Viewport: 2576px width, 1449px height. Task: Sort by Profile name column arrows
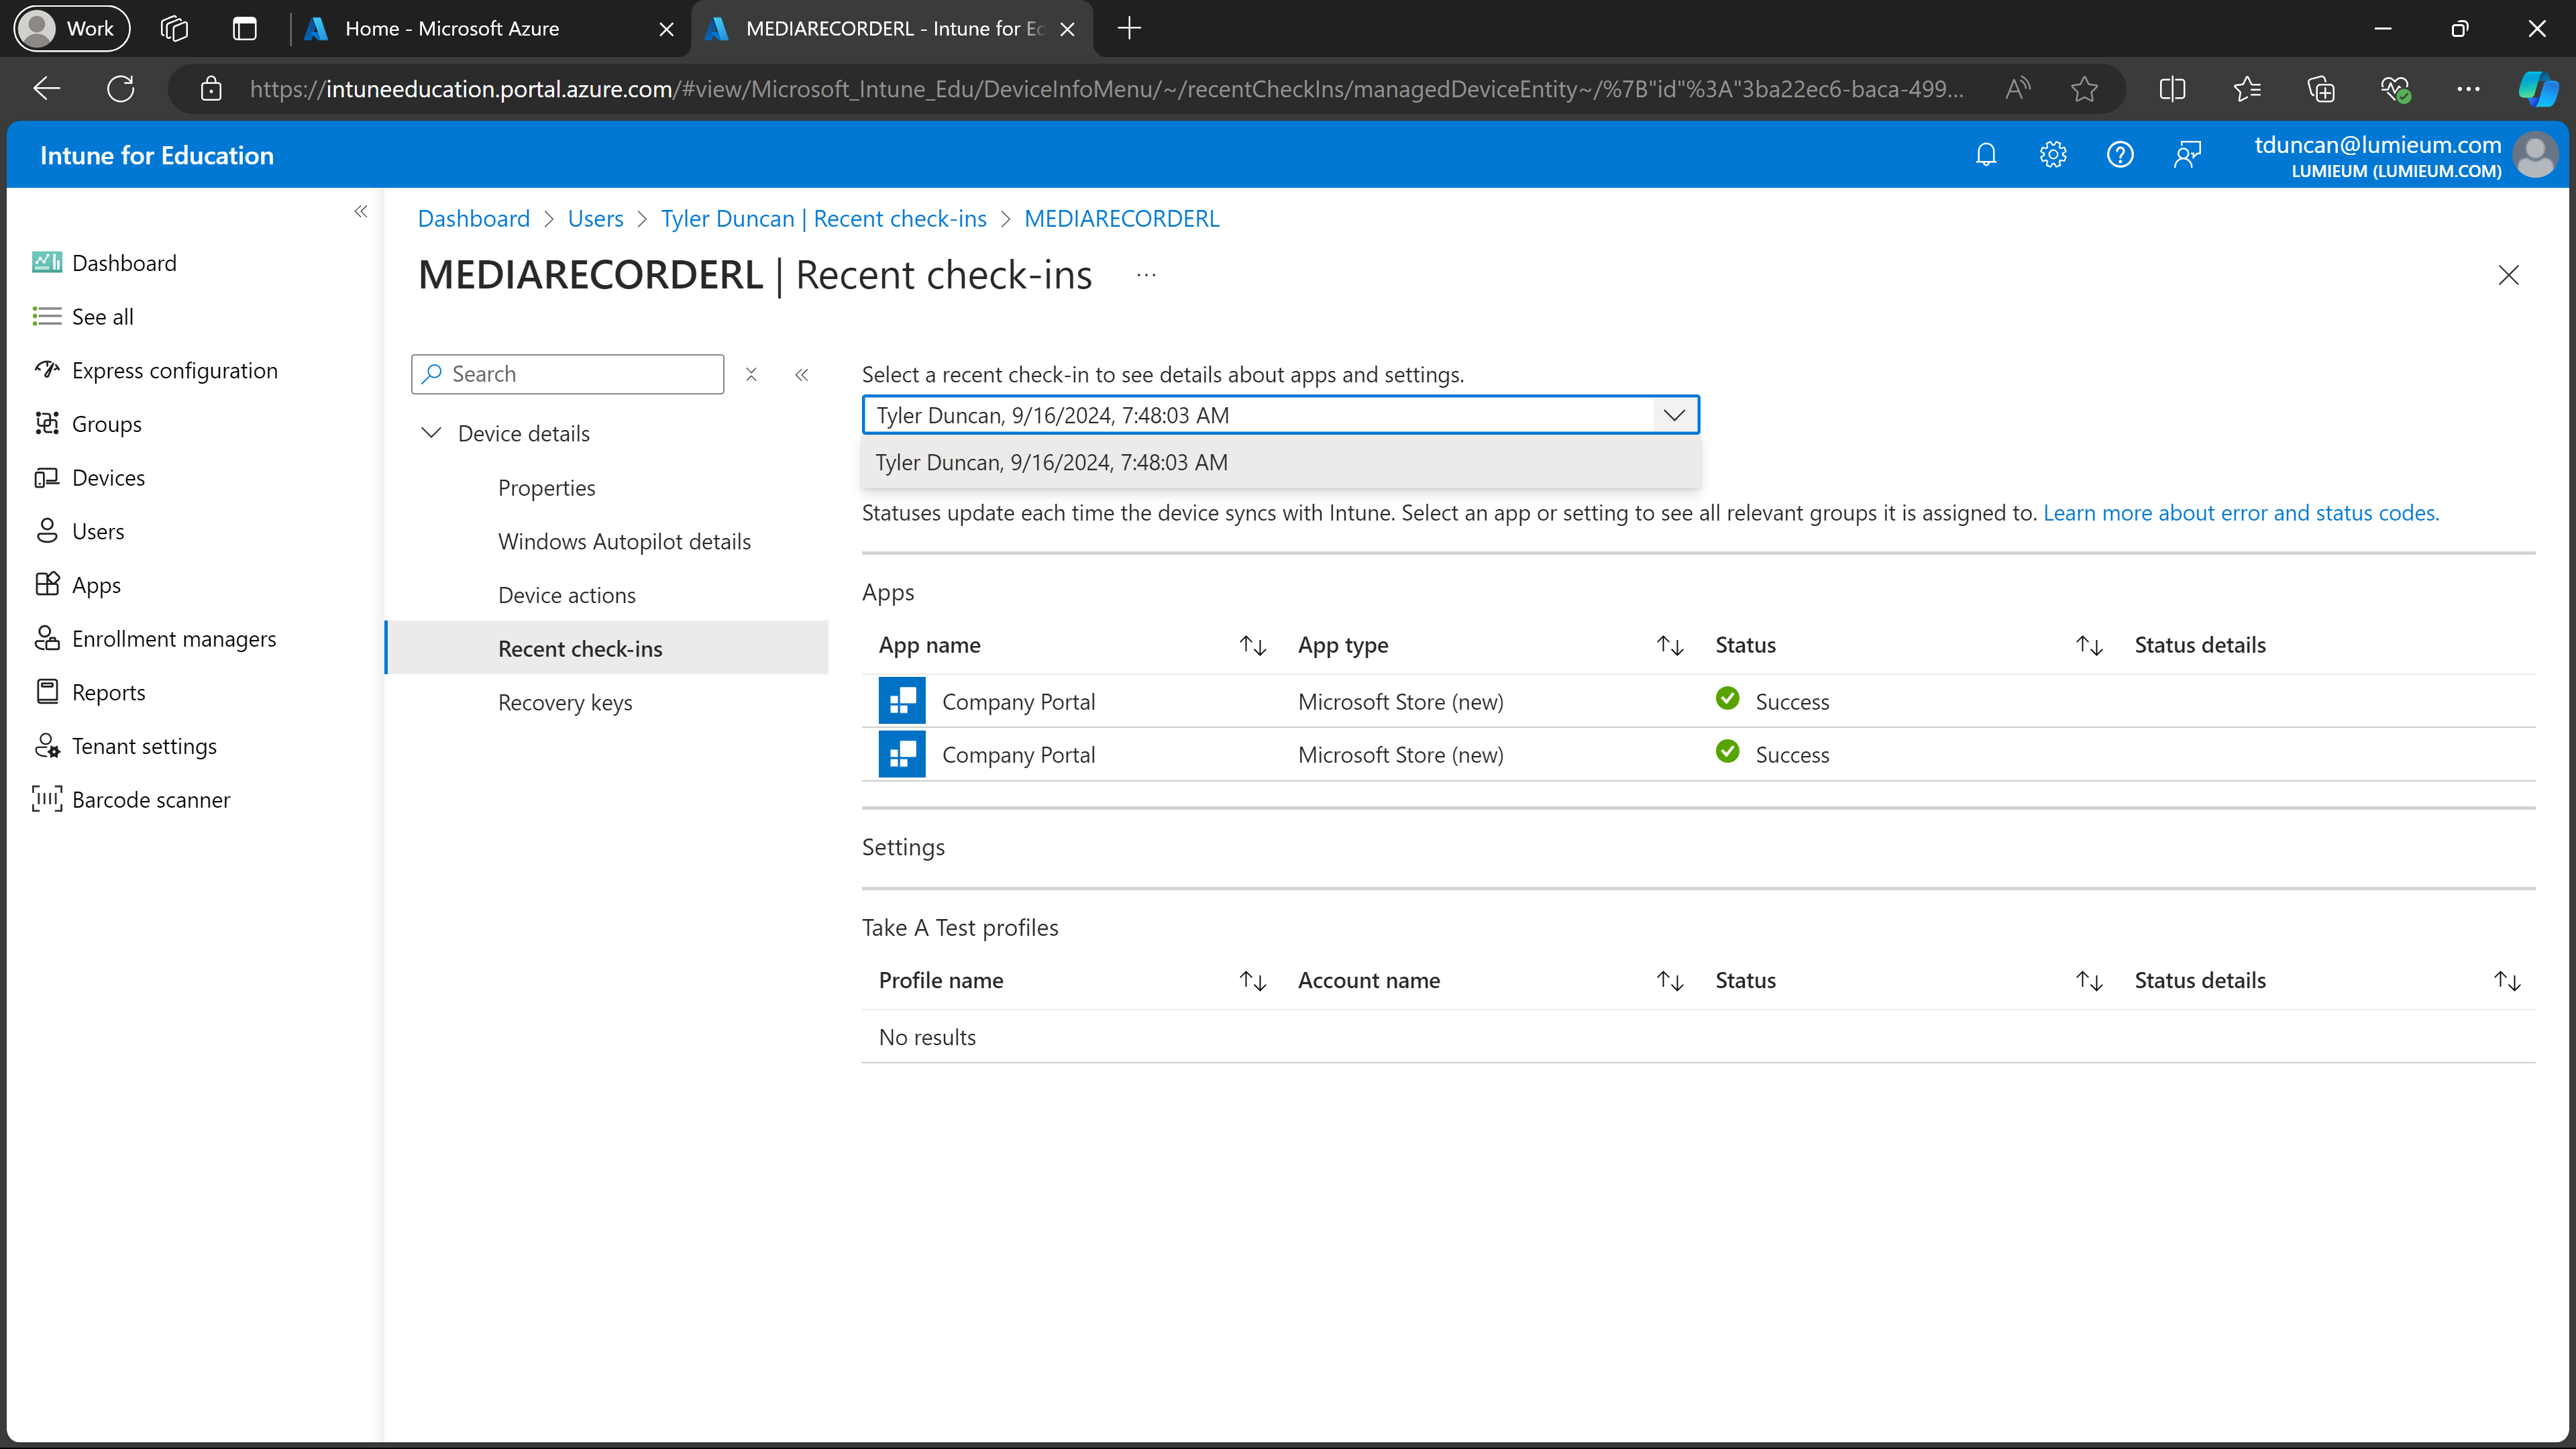point(1253,981)
